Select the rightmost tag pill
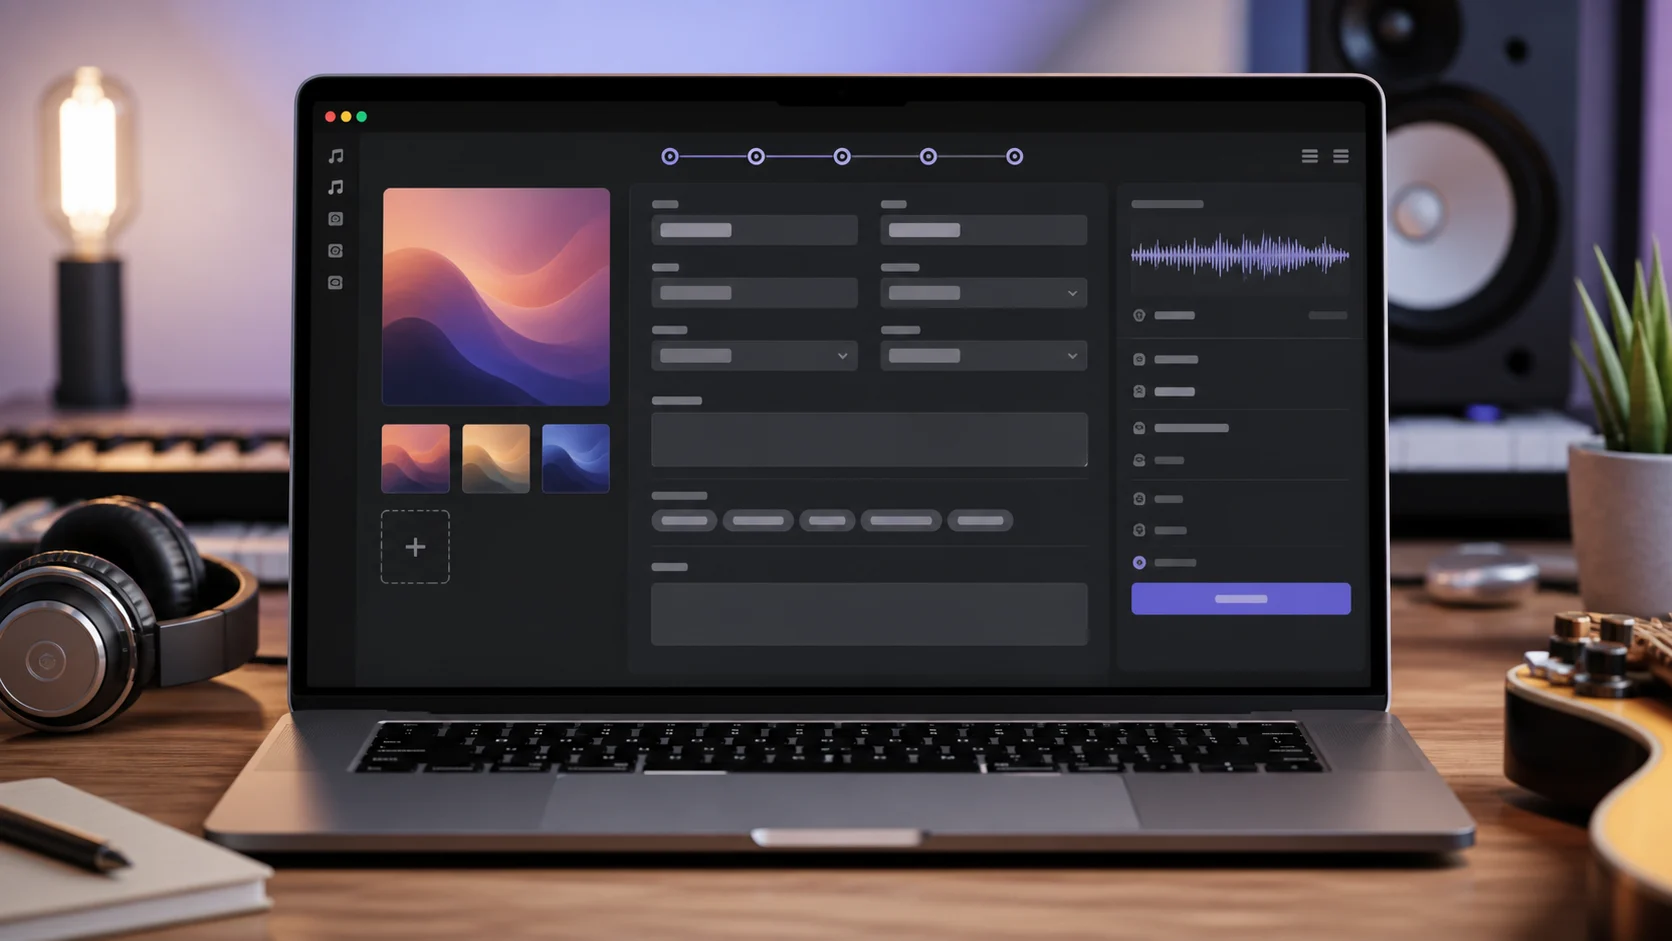The height and width of the screenshot is (941, 1672). point(980,520)
